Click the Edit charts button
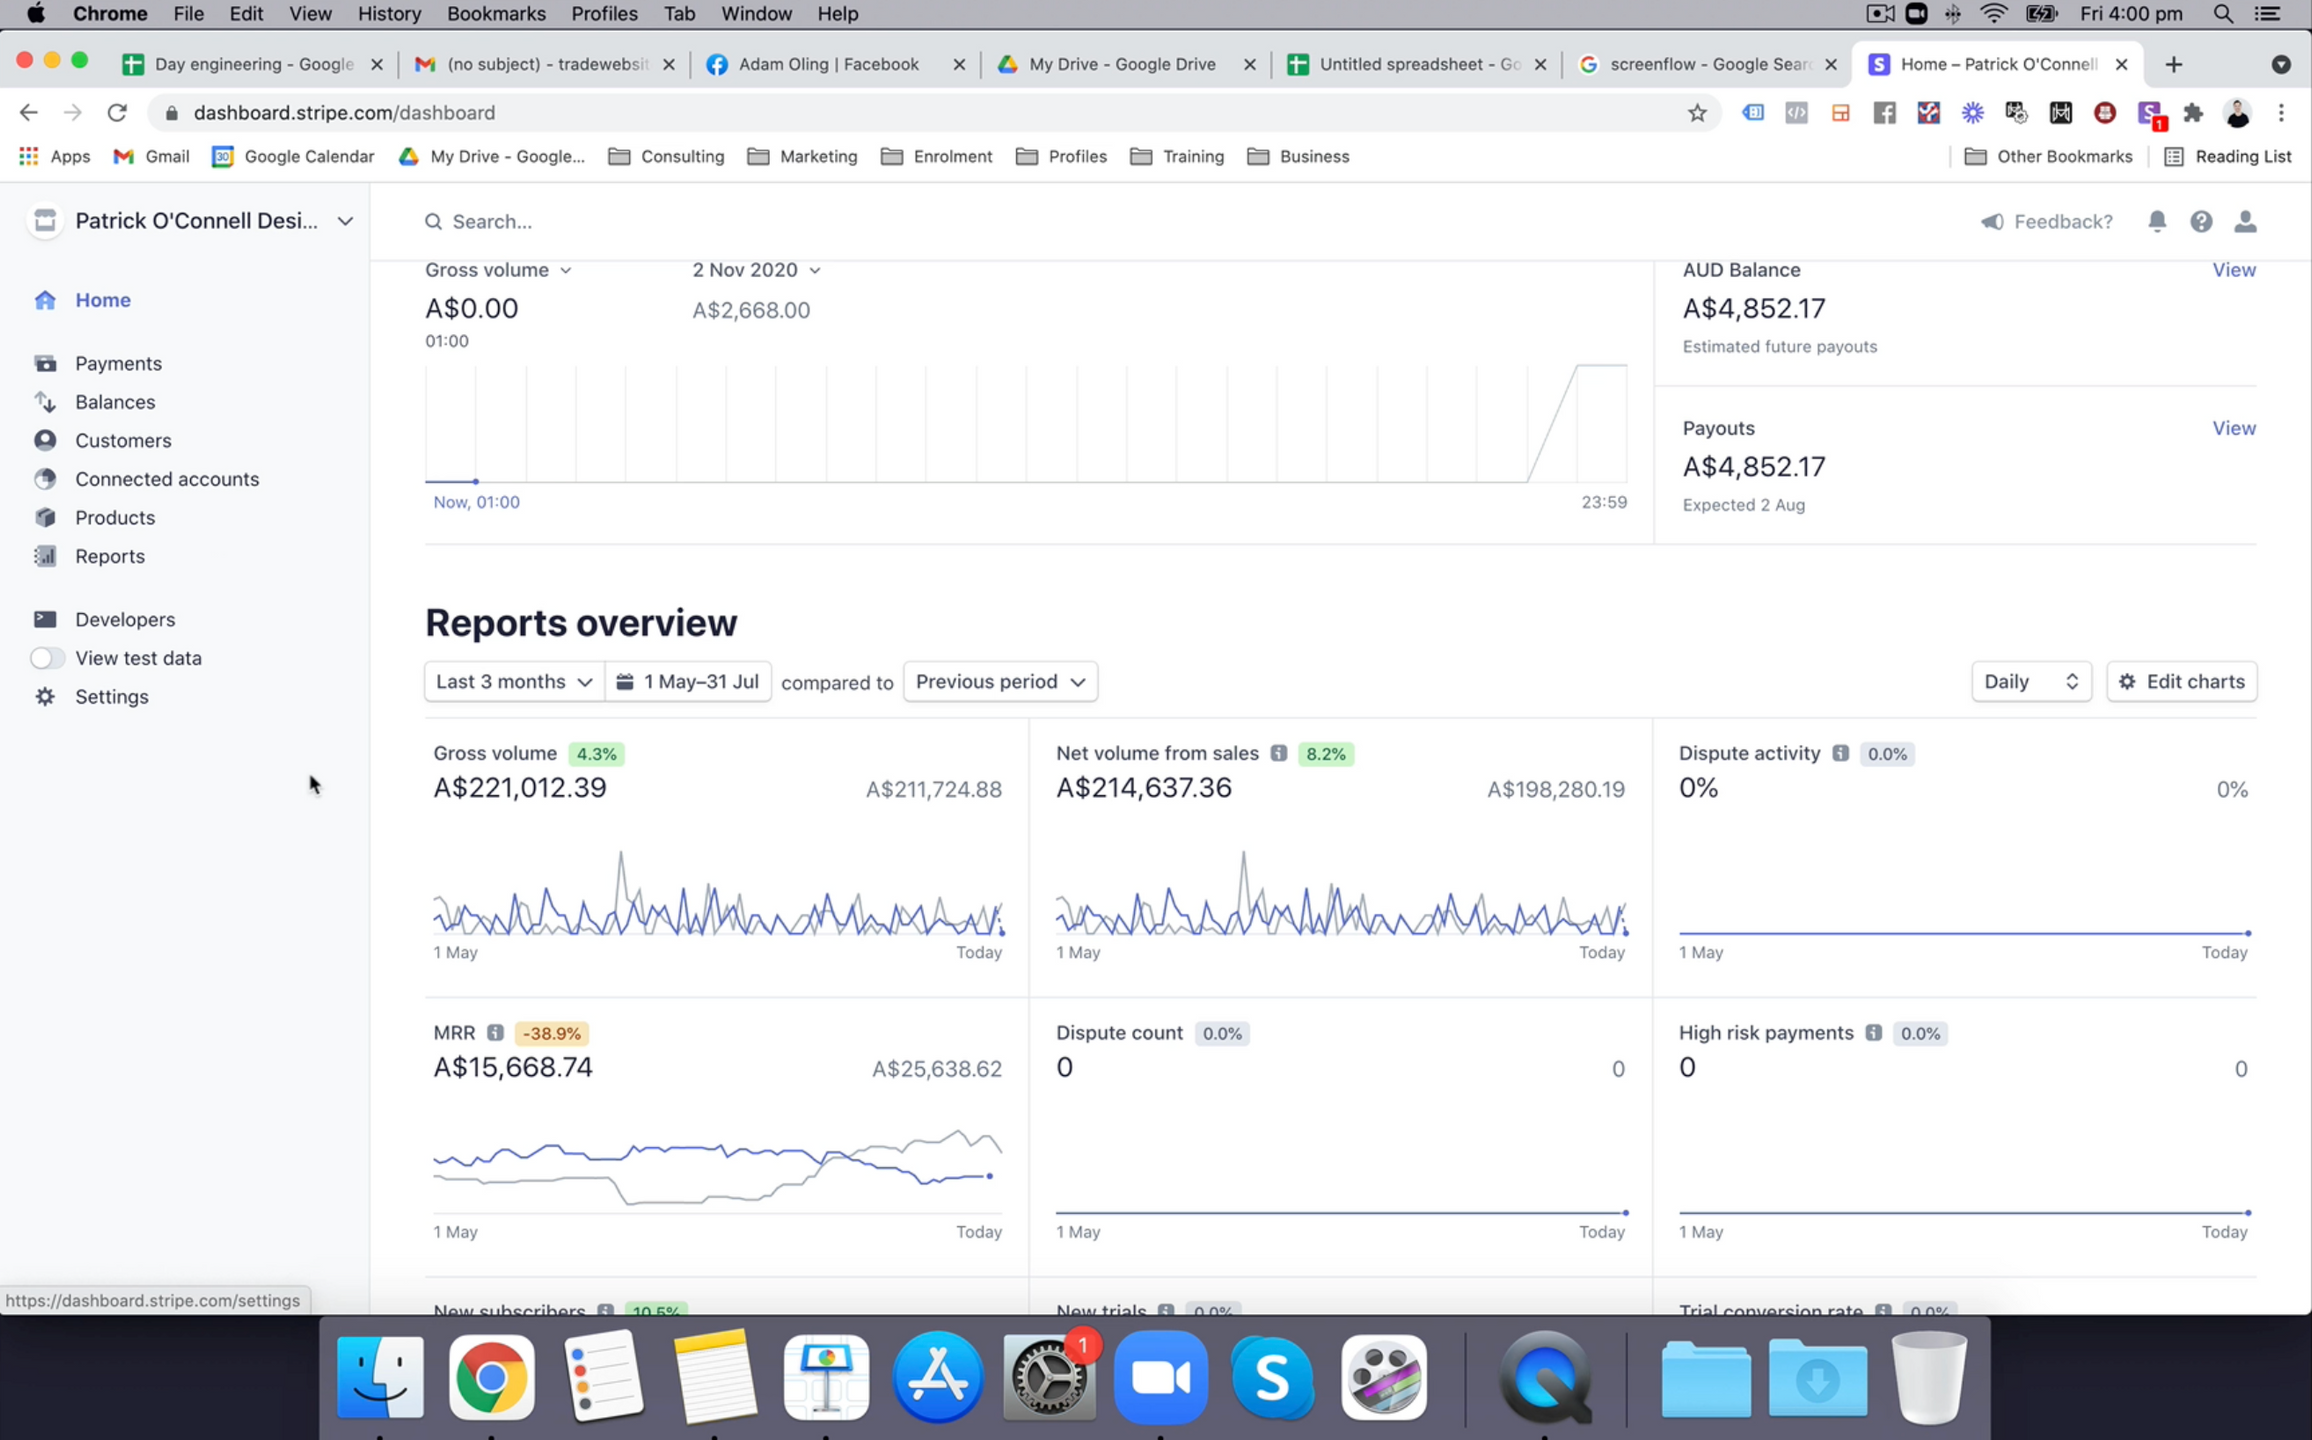 click(x=2181, y=681)
